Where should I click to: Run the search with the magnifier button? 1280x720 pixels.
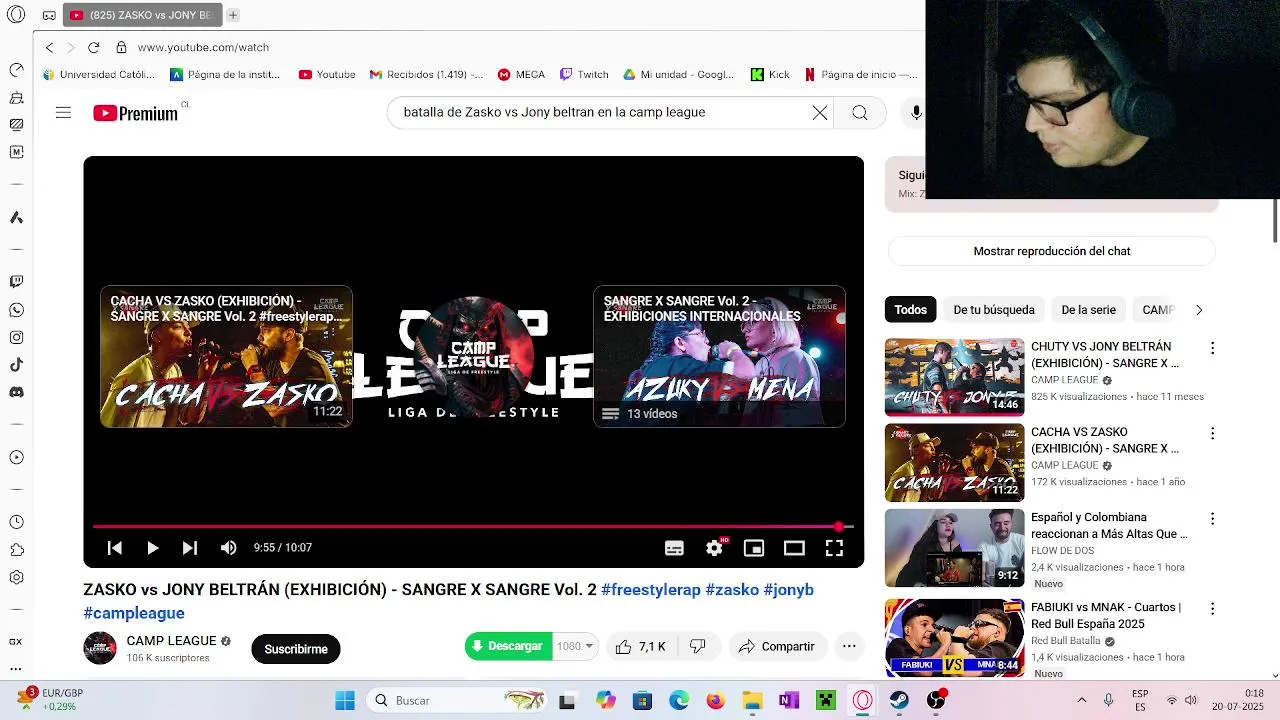tap(860, 113)
